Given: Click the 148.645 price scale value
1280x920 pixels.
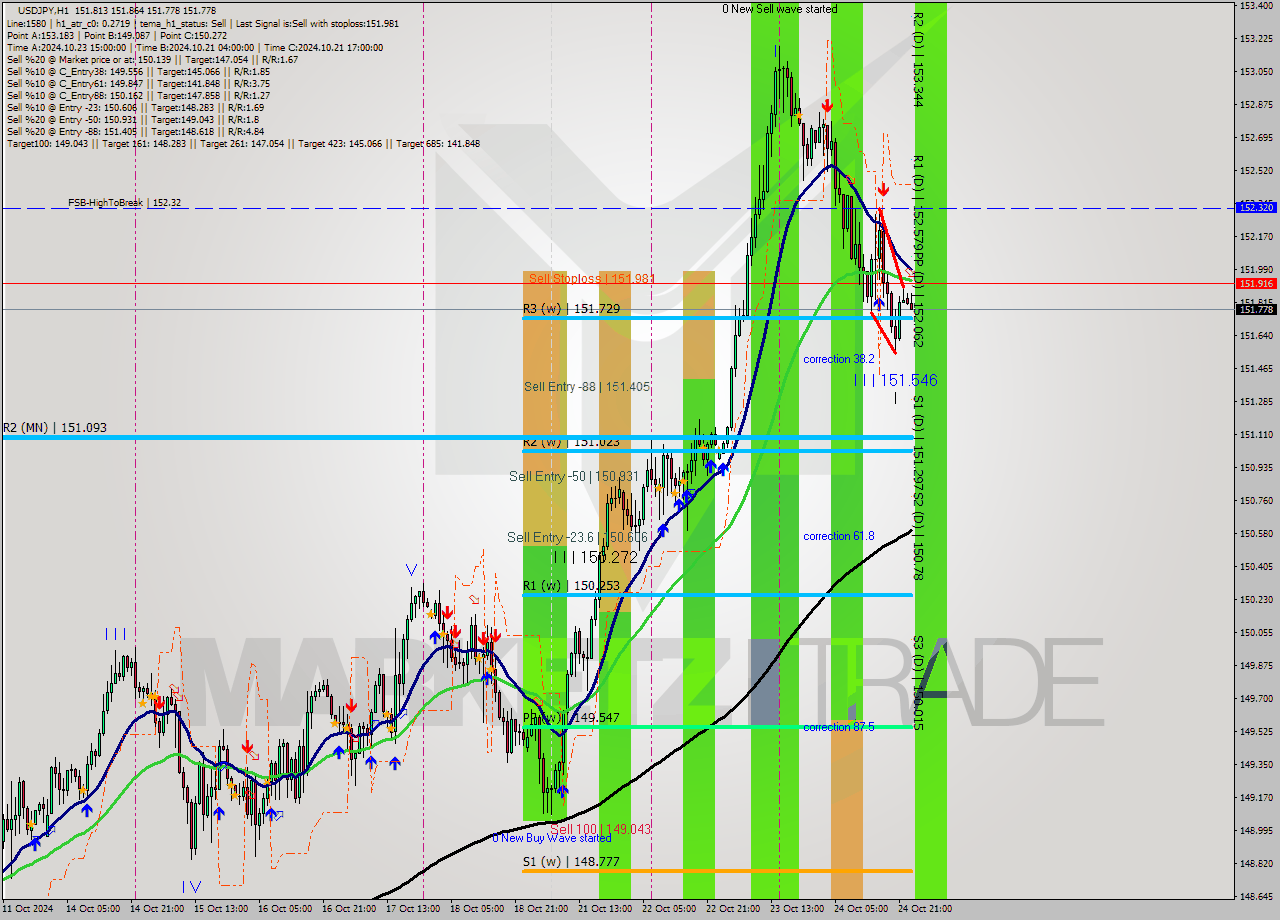Looking at the screenshot, I should (x=1256, y=896).
